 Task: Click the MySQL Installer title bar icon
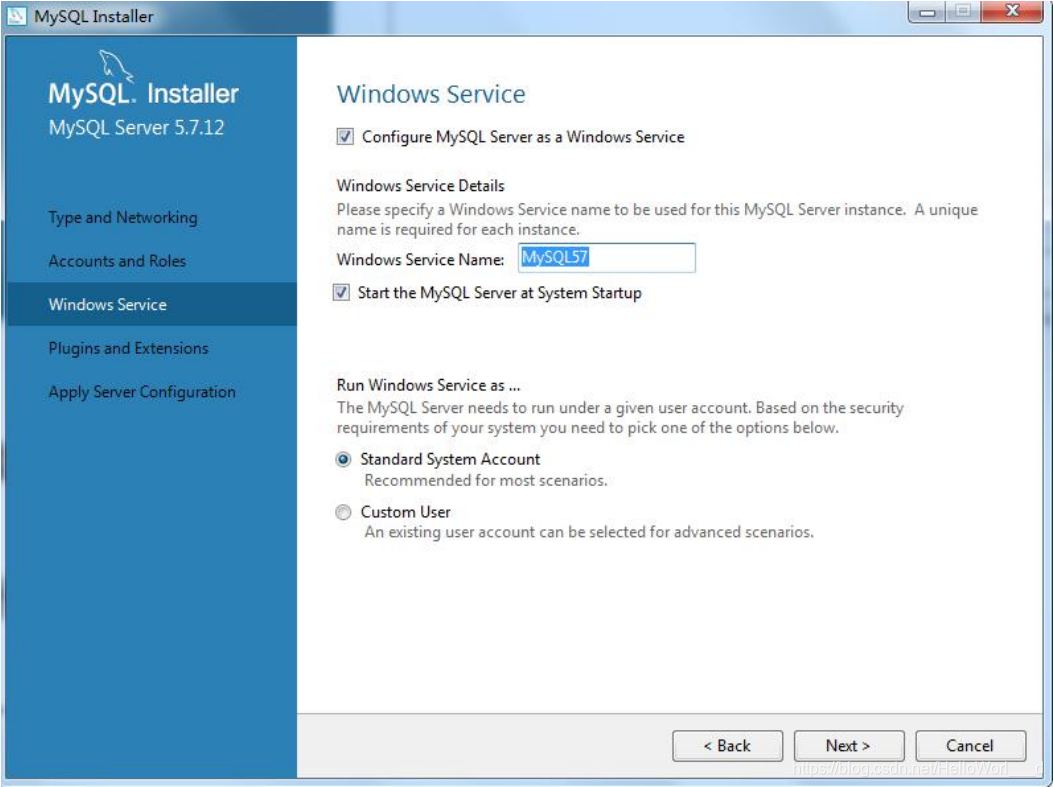point(16,15)
